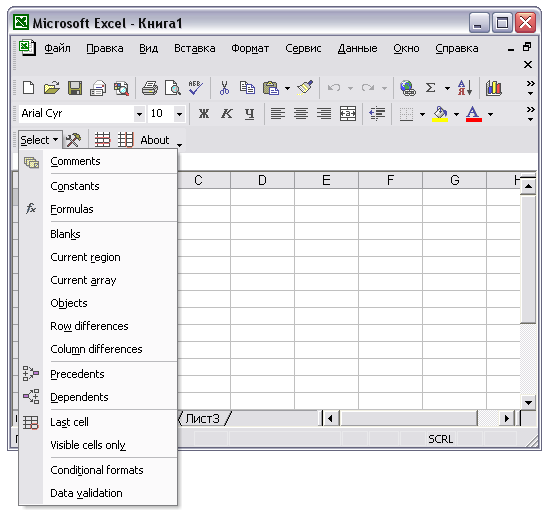Image resolution: width=546 pixels, height=512 pixels.
Task: Open Print Preview from the toolbar
Action: point(173,88)
